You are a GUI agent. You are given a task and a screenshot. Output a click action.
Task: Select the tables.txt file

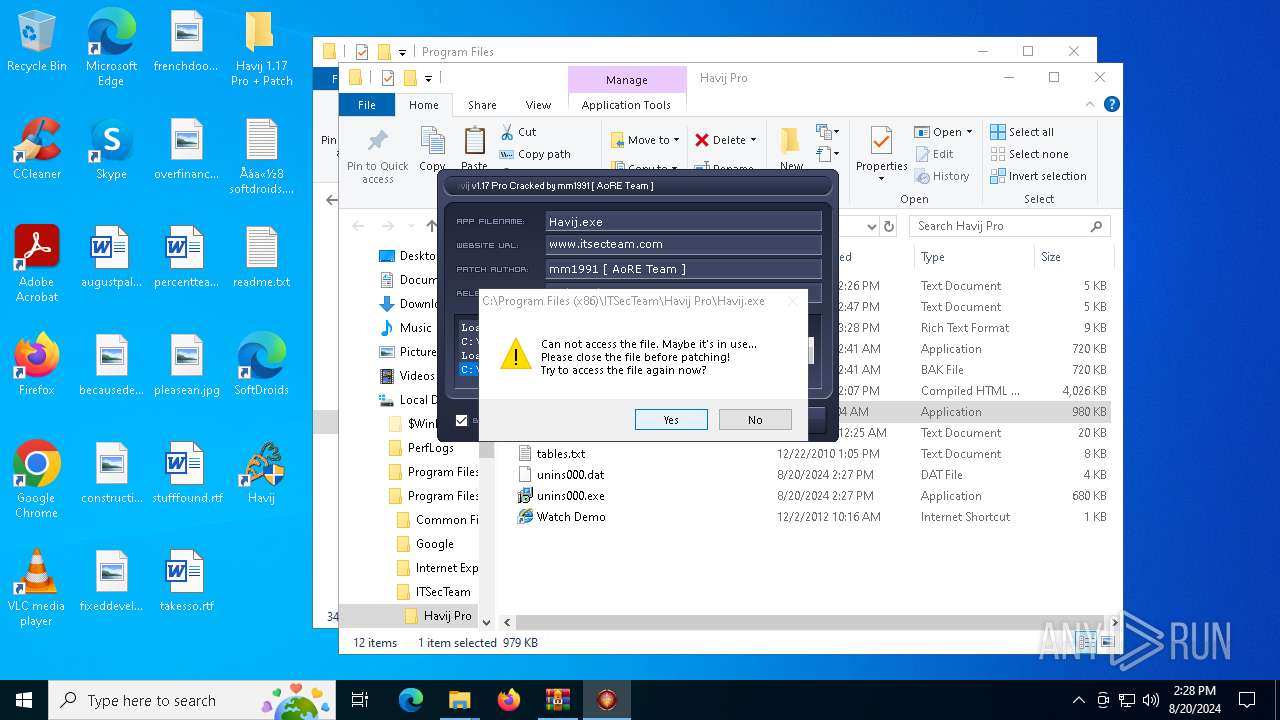[x=560, y=454]
